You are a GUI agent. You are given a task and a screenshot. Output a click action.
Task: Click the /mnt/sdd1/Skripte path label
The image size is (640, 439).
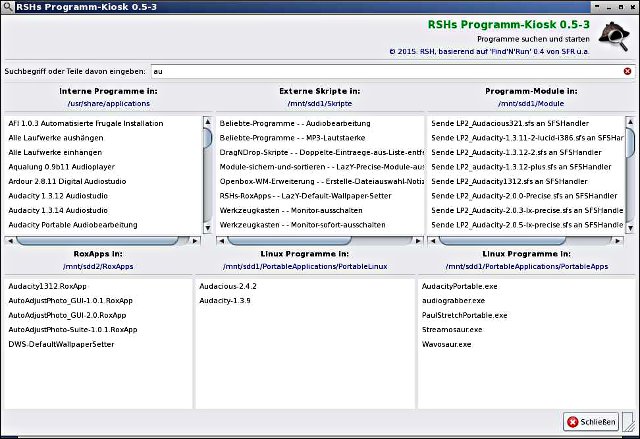point(320,104)
